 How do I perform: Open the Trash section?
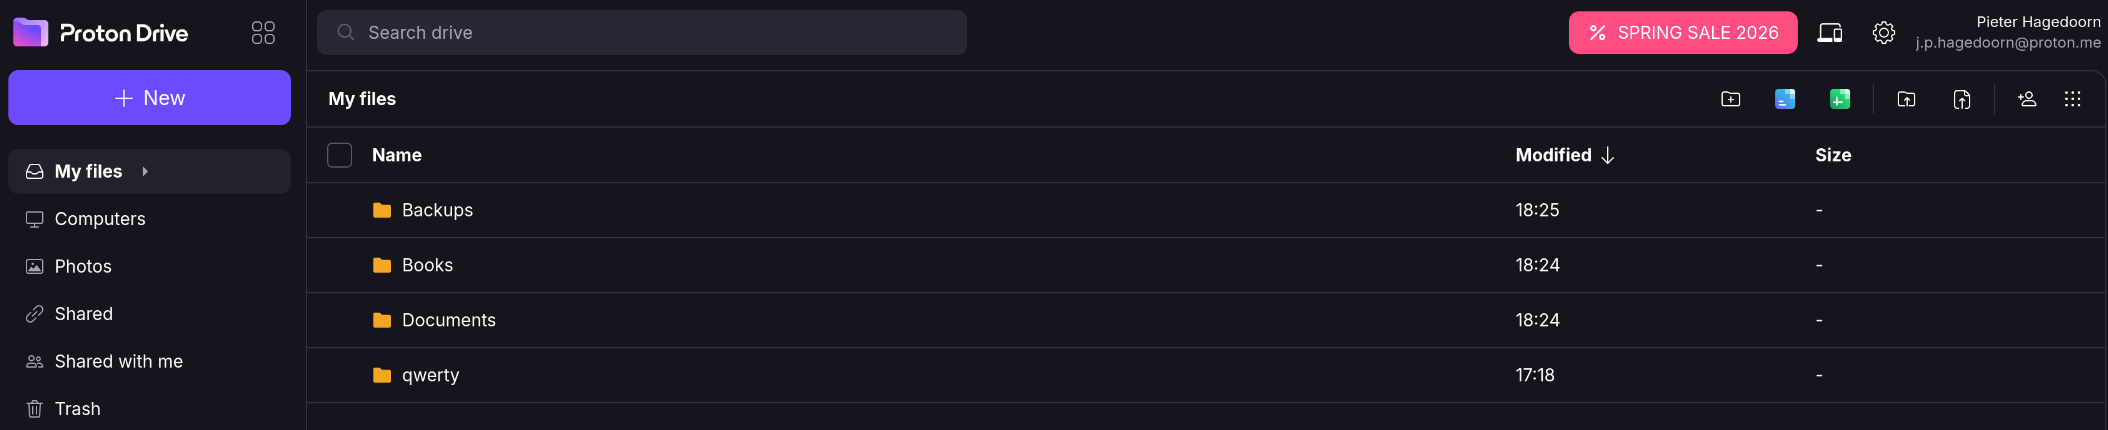coord(77,409)
